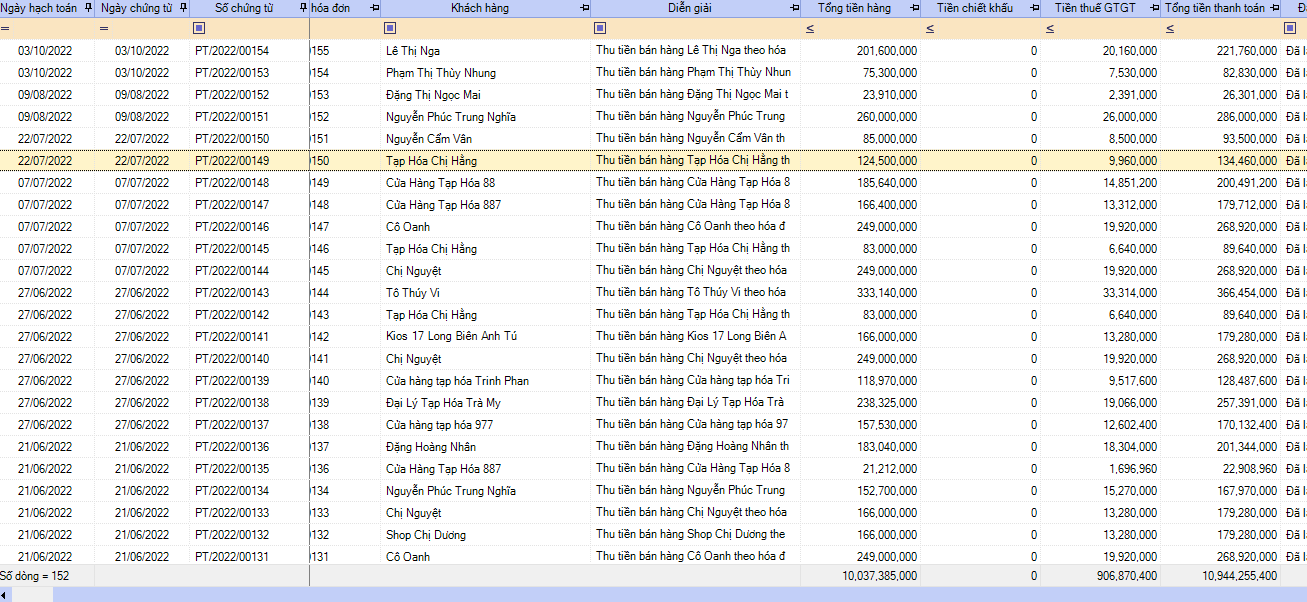Change equals operator for Ngày hạch toán filter
Viewport: 1307px width, 602px height.
point(6,28)
